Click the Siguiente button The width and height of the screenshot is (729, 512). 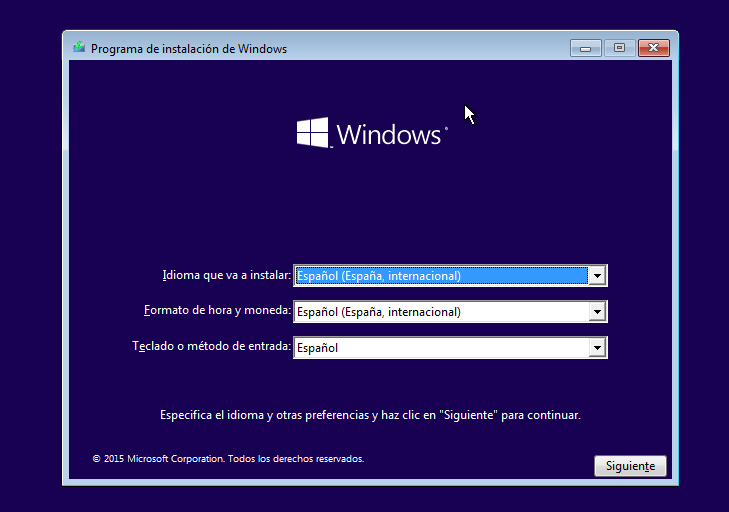[630, 466]
